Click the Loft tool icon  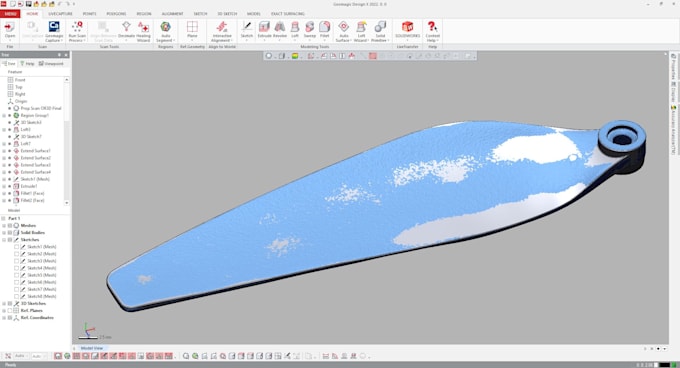[x=295, y=27]
